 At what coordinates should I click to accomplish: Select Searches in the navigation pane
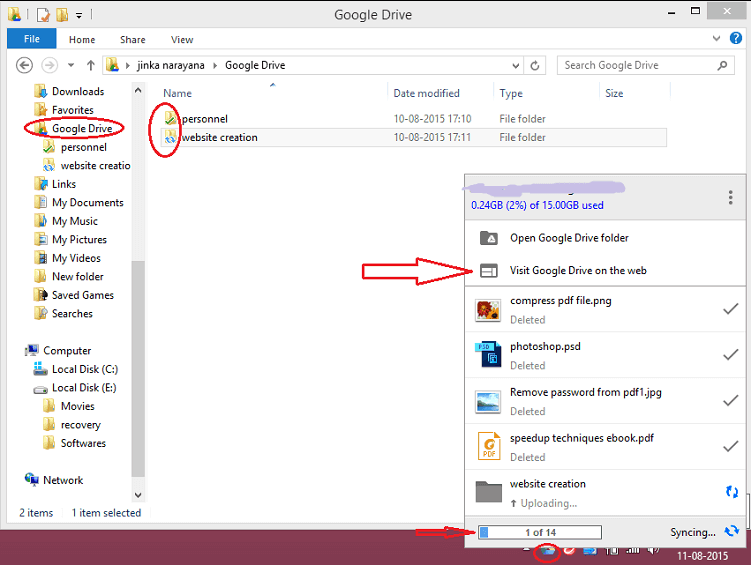click(x=72, y=314)
